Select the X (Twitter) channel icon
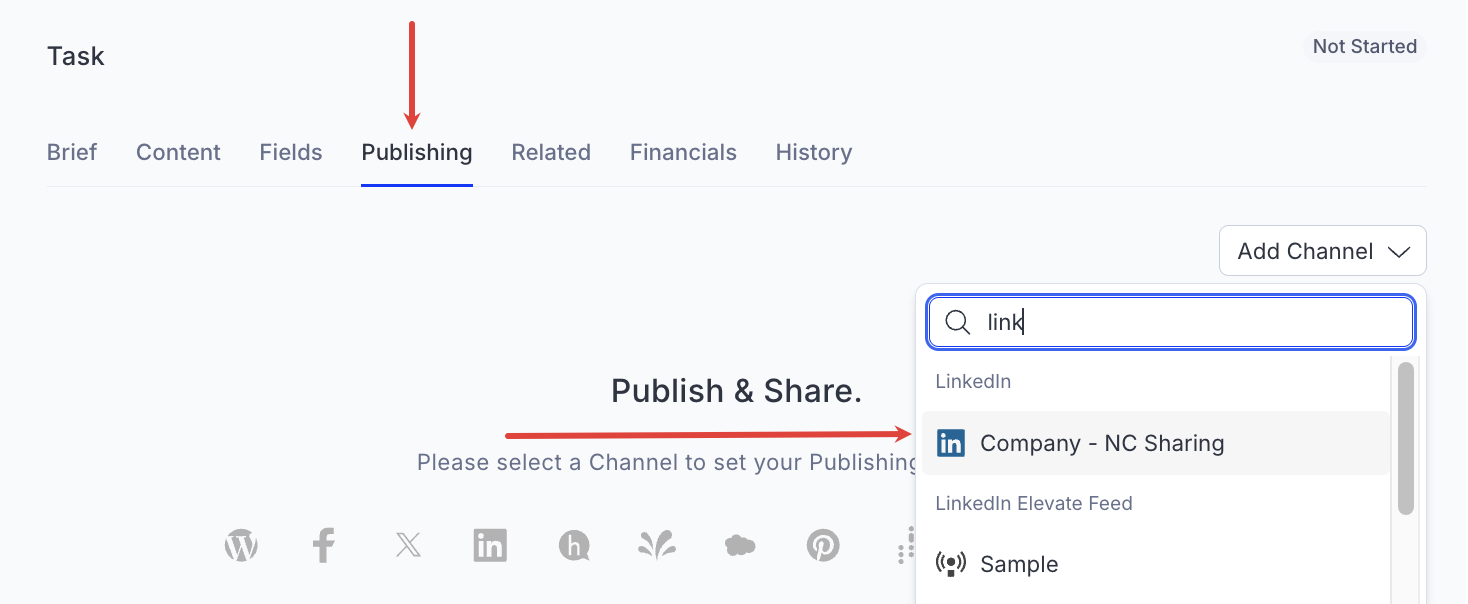The image size is (1468, 604). tap(407, 545)
